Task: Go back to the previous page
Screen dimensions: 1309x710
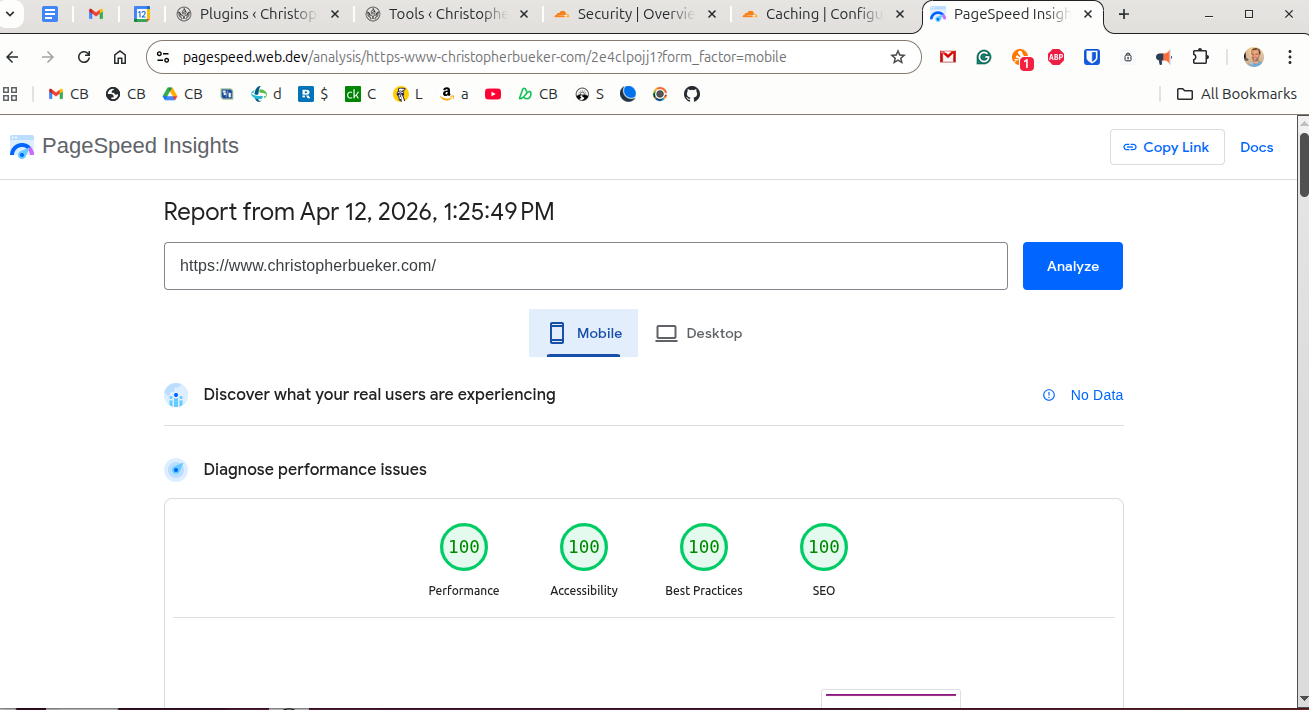Action: 12,57
